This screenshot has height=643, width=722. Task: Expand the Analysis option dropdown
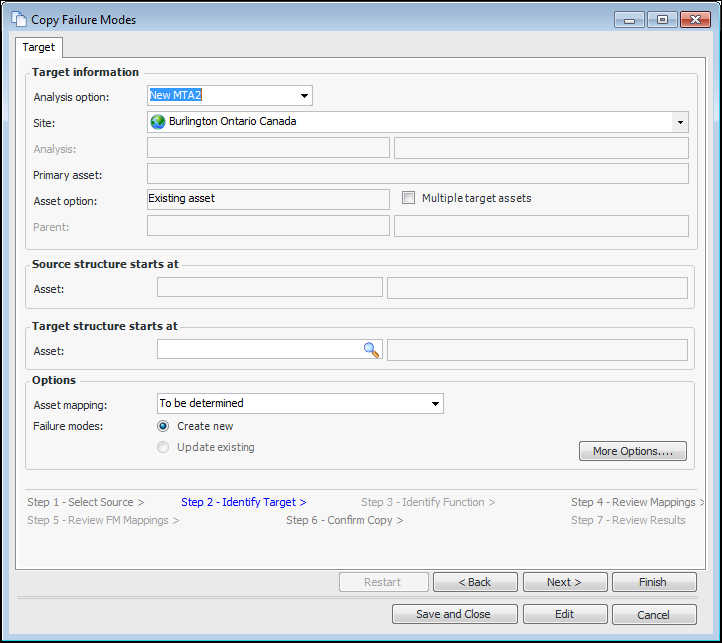click(x=304, y=96)
